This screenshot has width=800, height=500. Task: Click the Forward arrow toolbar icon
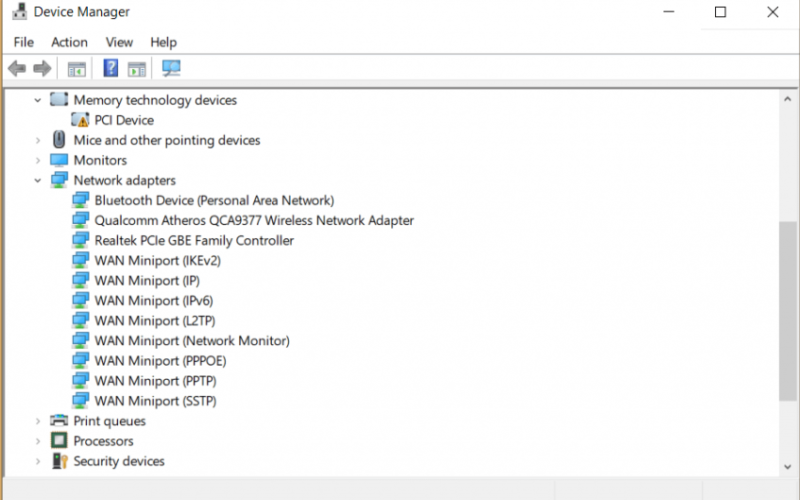click(x=42, y=68)
